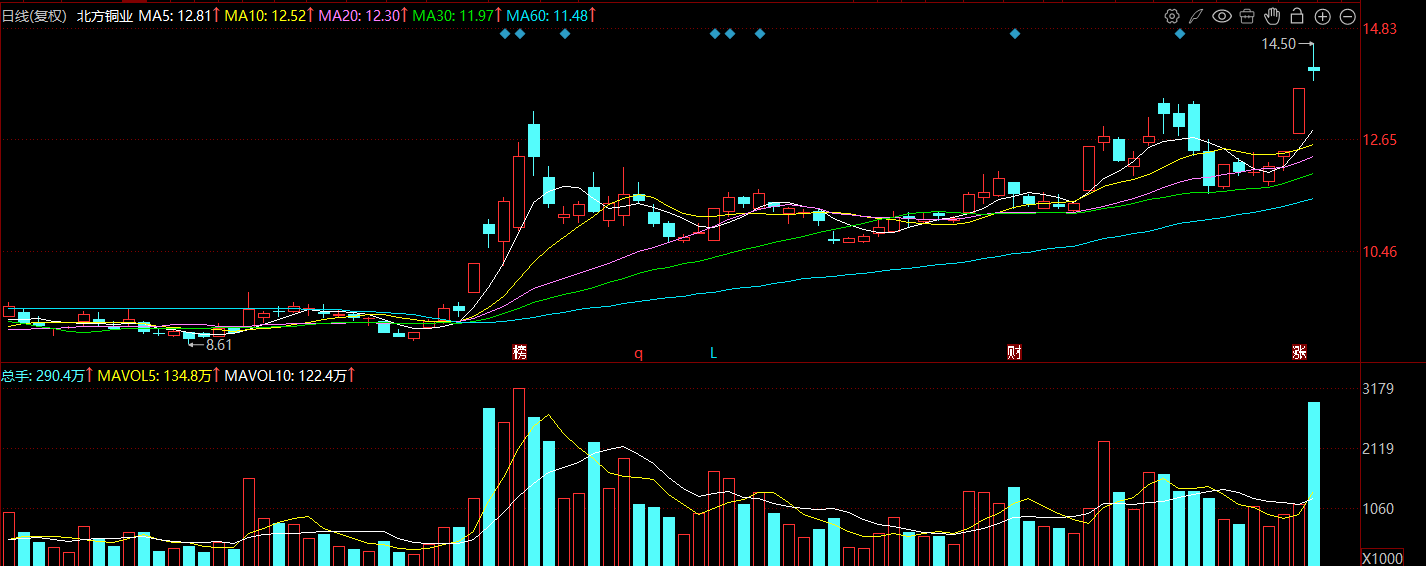The height and width of the screenshot is (566, 1426).
Task: Toggle the open padlock lock icon
Action: [x=1297, y=16]
